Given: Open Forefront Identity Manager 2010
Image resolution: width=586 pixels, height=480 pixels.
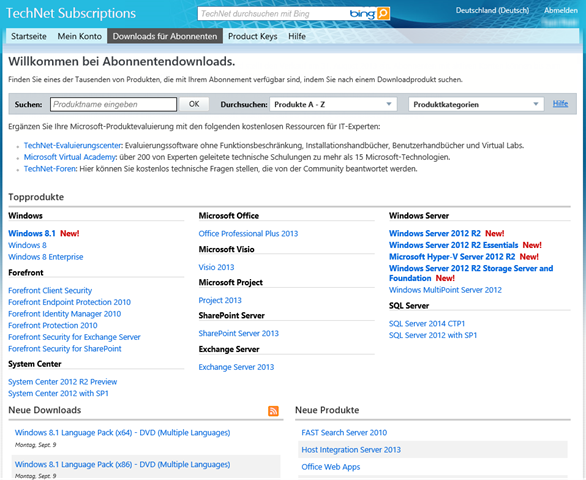Looking at the screenshot, I should point(65,314).
